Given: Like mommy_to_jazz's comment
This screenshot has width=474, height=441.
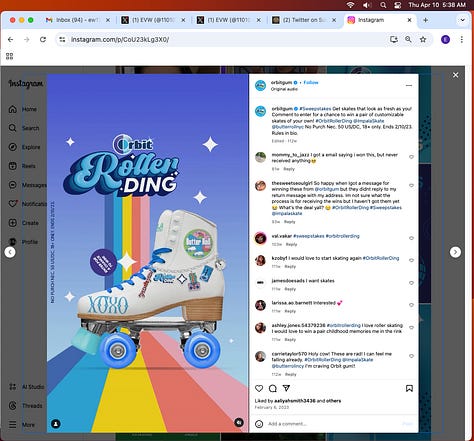Looking at the screenshot, I should pyautogui.click(x=411, y=157).
